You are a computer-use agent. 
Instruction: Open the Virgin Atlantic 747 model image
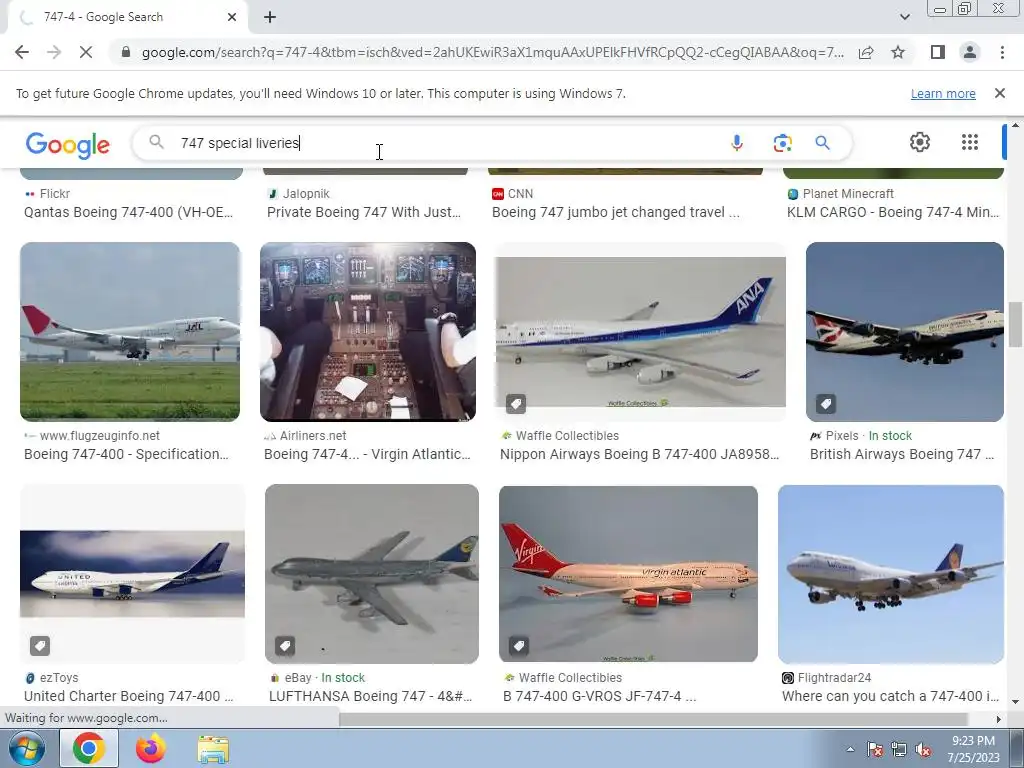(628, 574)
